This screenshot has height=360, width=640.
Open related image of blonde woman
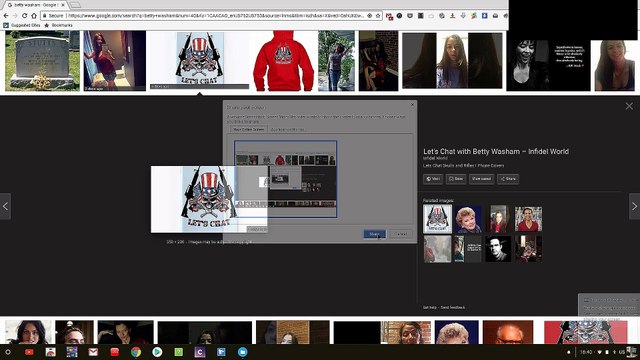[468, 219]
